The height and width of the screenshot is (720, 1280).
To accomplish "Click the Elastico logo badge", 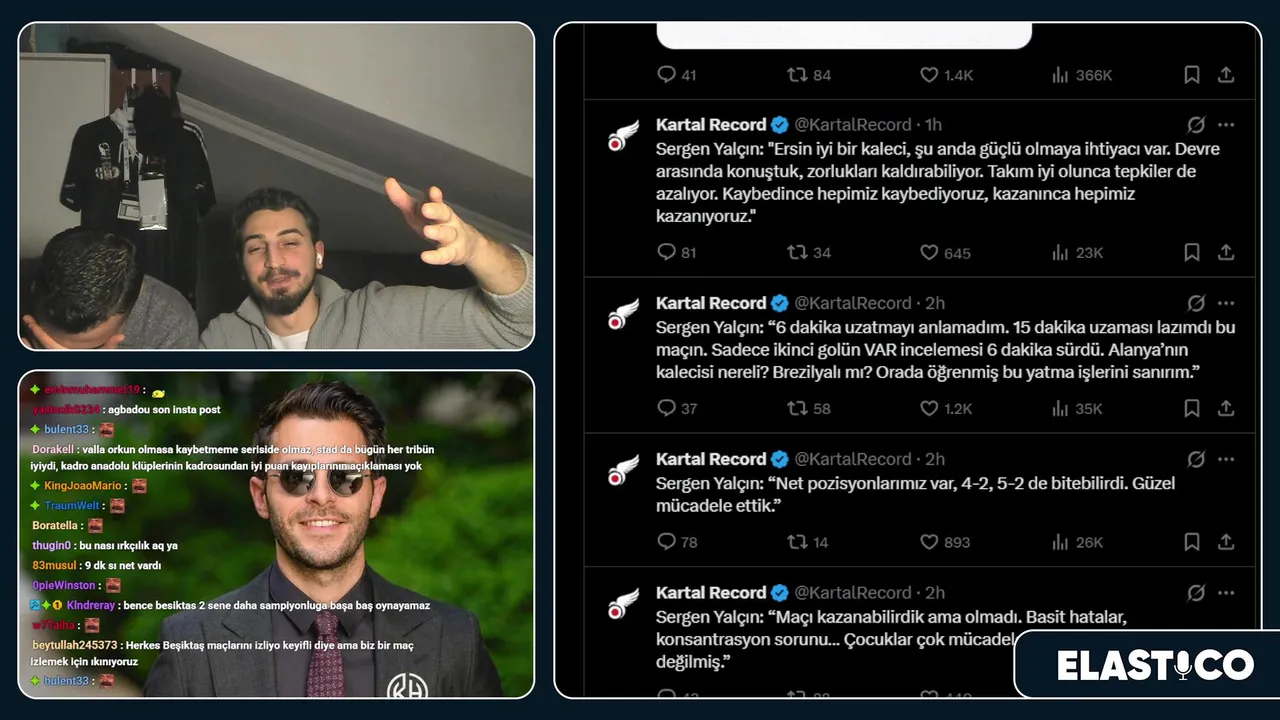I will coord(1155,665).
